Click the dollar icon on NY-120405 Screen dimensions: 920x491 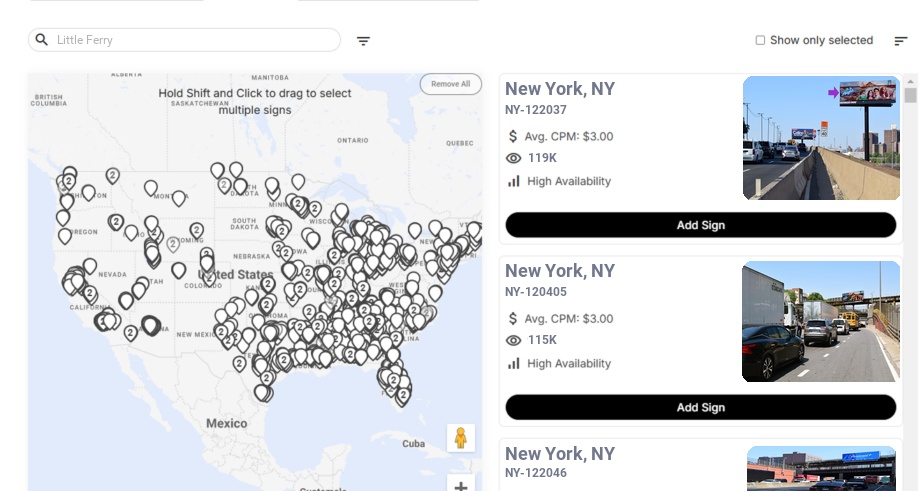pos(513,318)
